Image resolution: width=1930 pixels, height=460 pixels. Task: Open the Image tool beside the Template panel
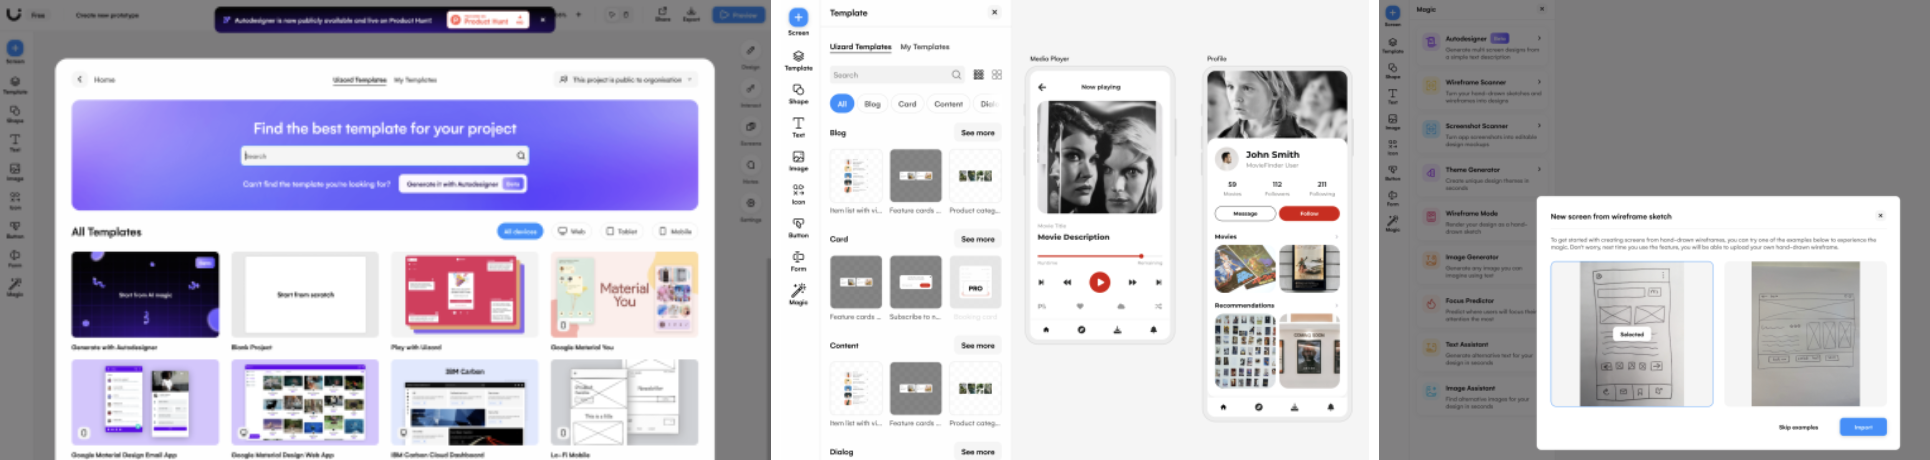[x=798, y=161]
